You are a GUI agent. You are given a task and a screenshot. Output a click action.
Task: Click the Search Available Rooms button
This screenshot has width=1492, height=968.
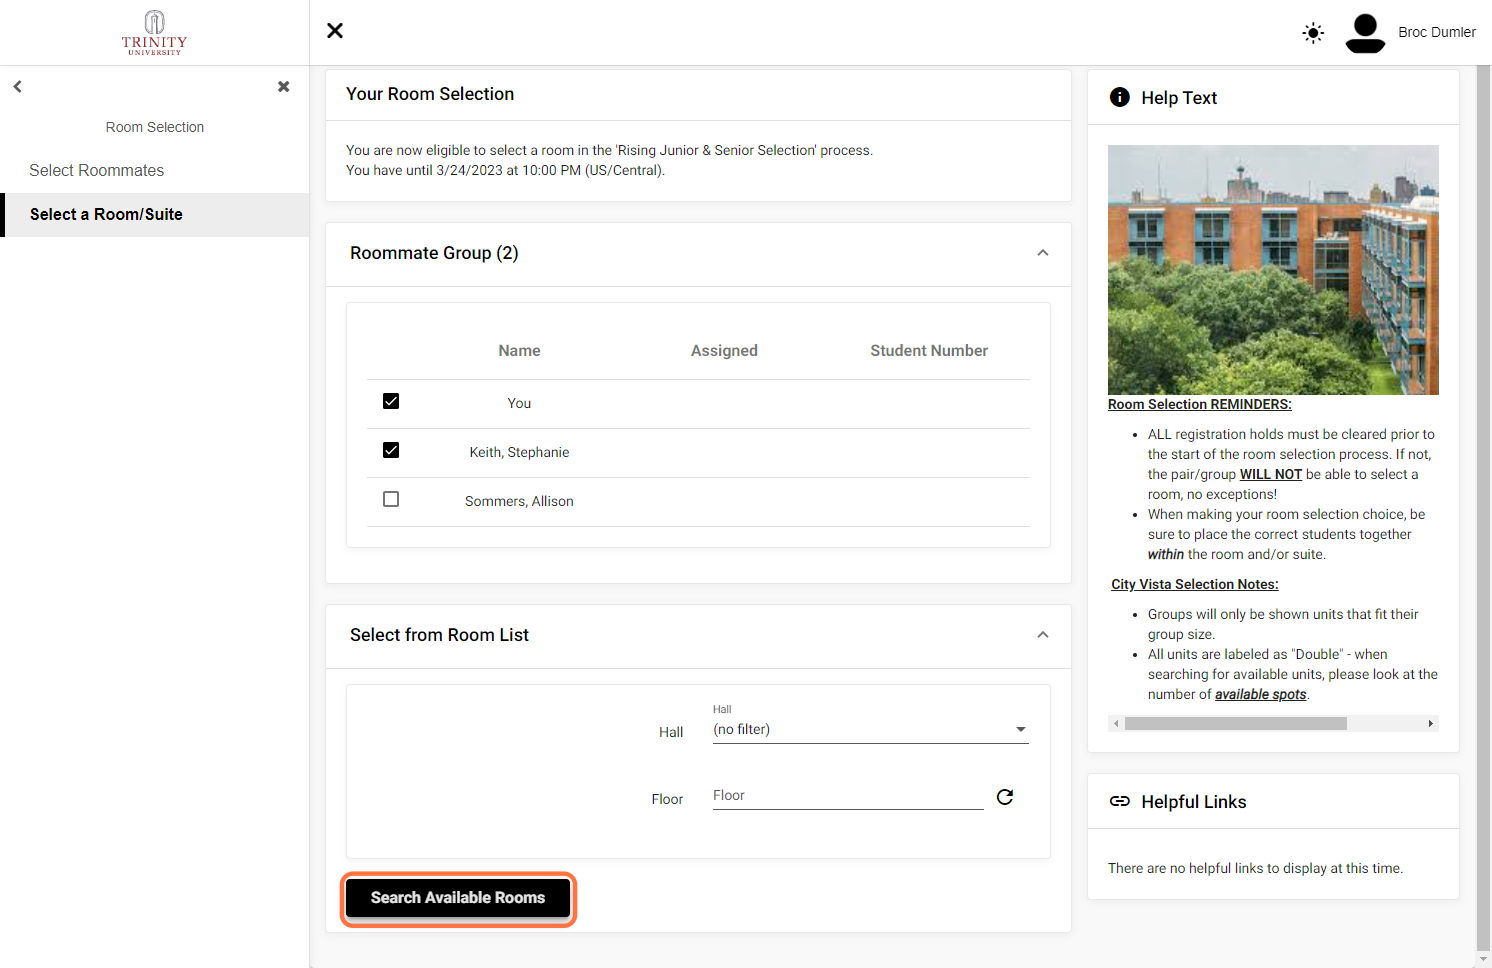click(x=458, y=898)
